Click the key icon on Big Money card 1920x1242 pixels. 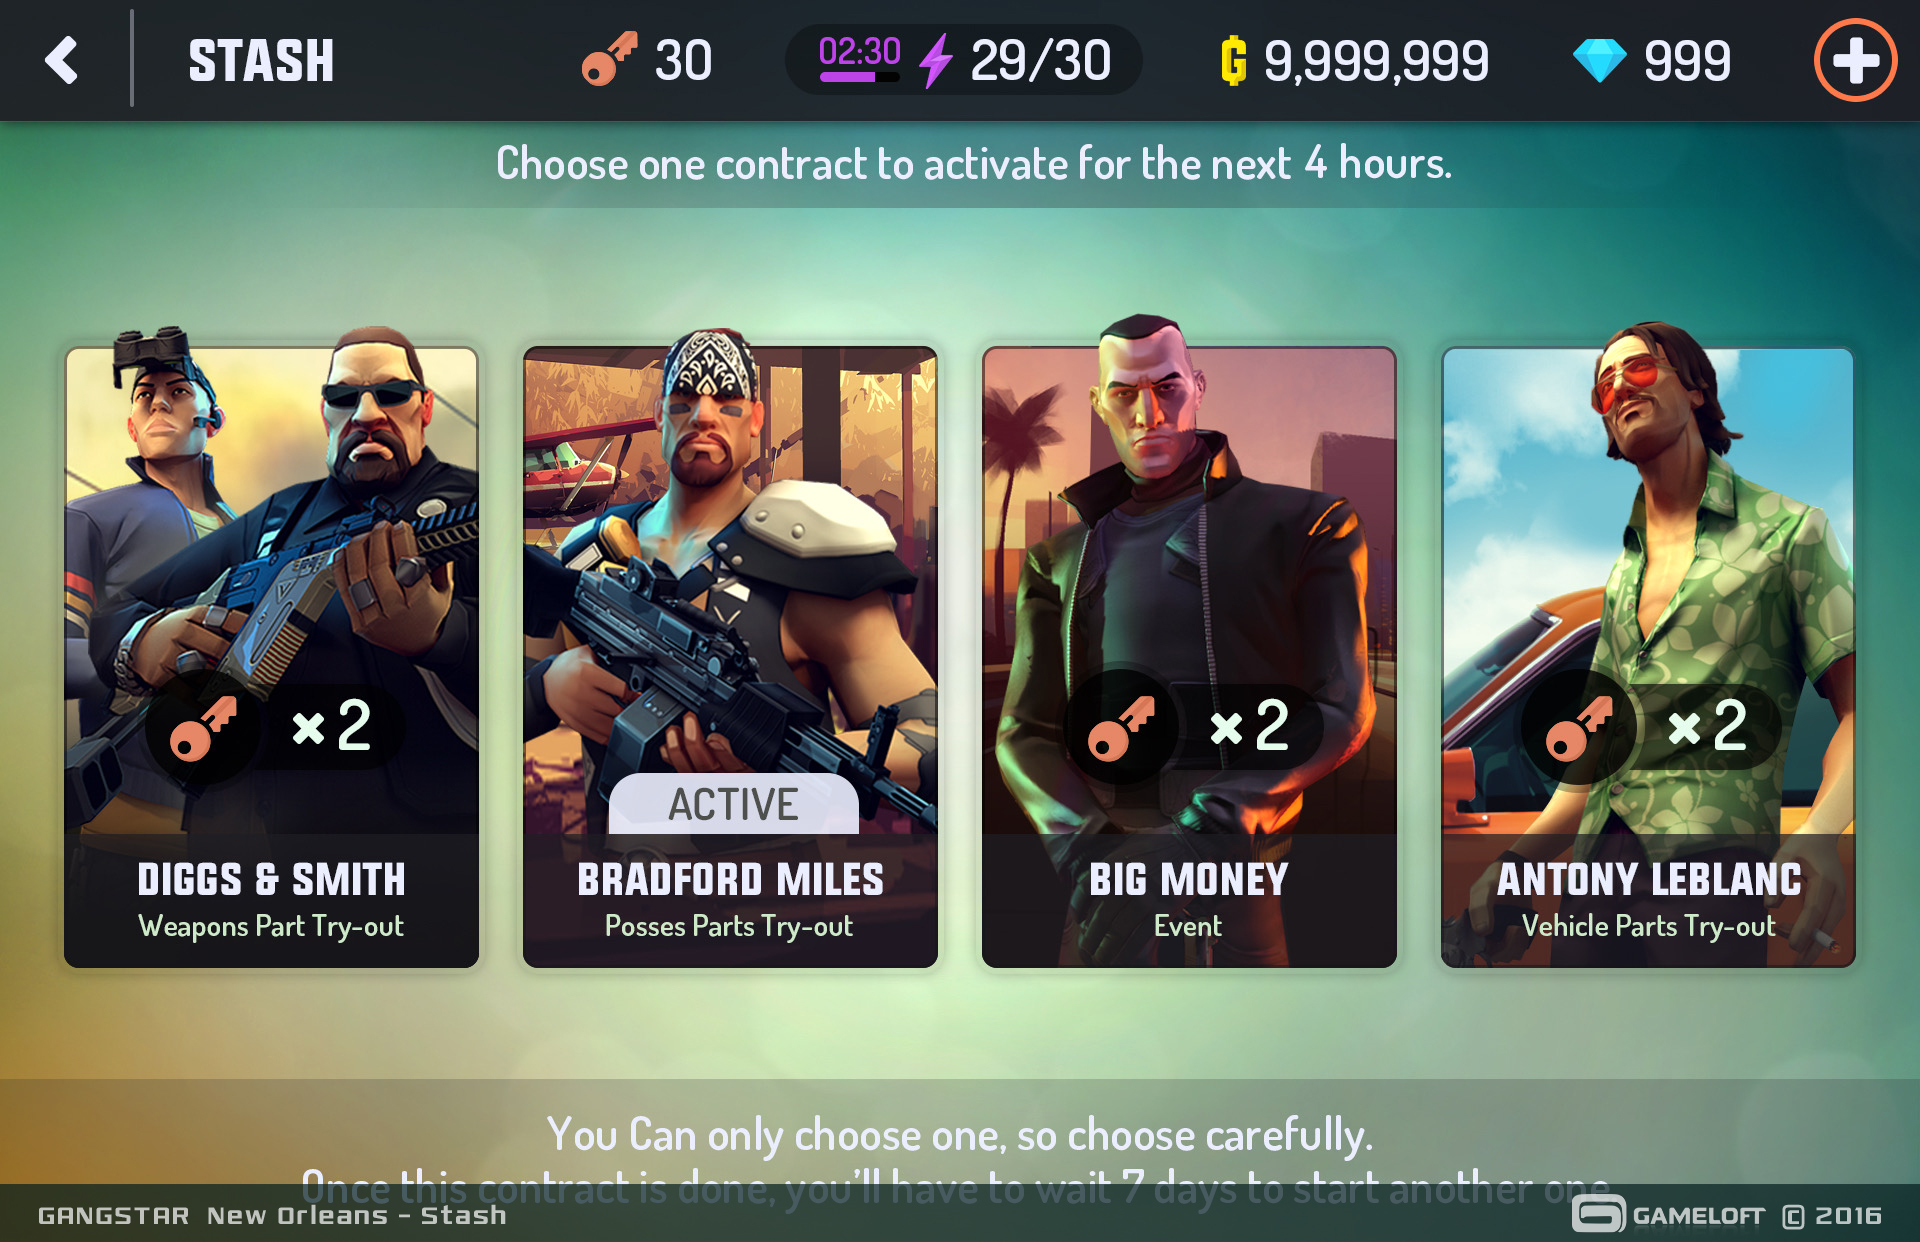pyautogui.click(x=1121, y=727)
